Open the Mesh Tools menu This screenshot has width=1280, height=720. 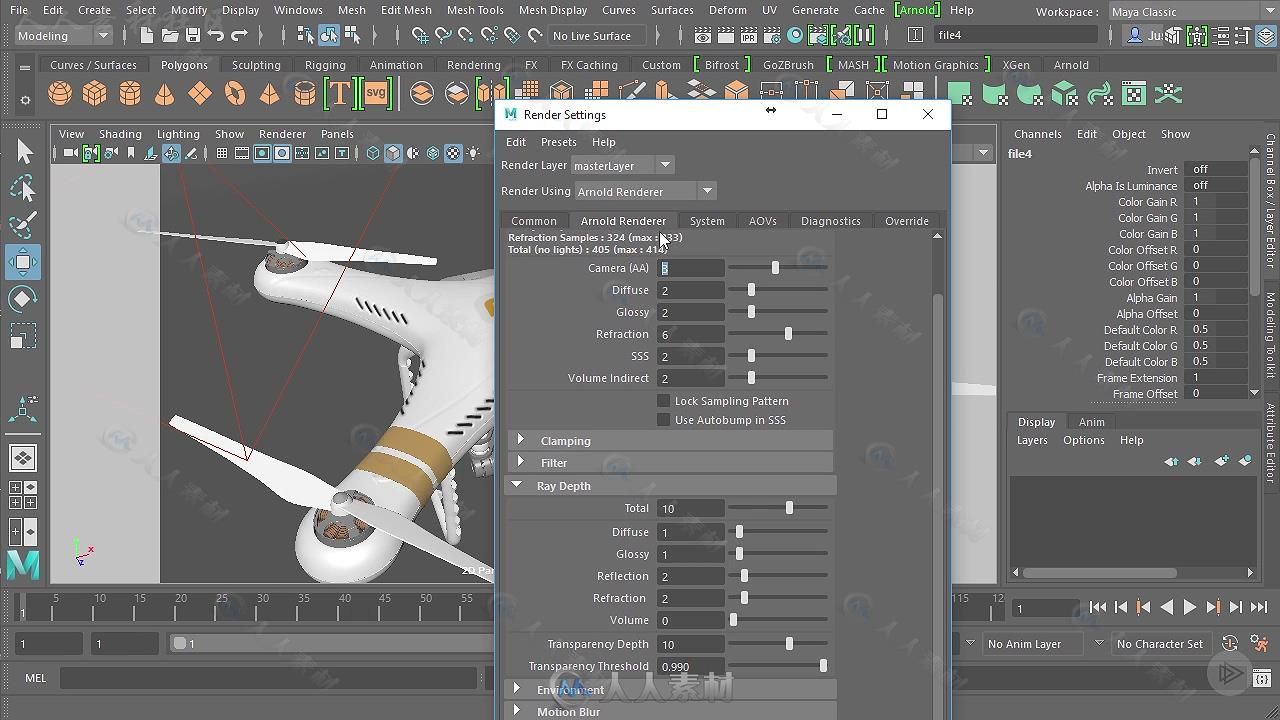point(475,10)
